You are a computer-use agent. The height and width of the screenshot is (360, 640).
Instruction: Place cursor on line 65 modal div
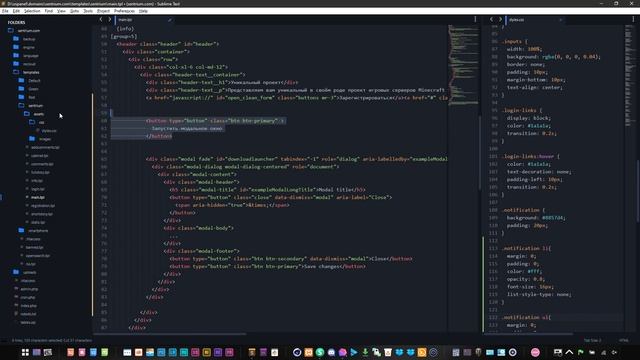[296, 159]
